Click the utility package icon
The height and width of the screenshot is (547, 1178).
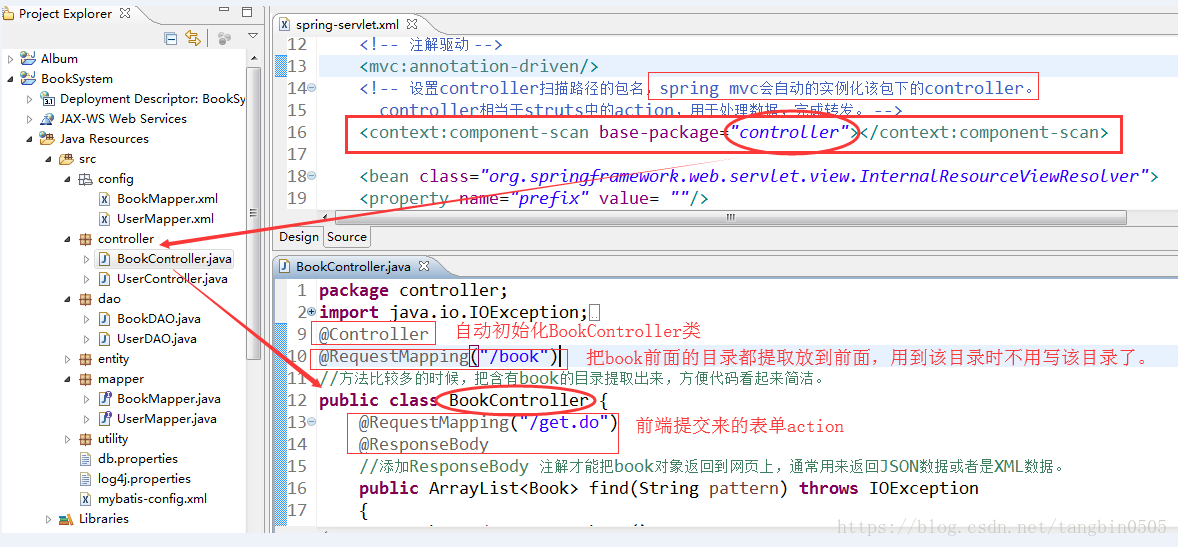click(85, 439)
